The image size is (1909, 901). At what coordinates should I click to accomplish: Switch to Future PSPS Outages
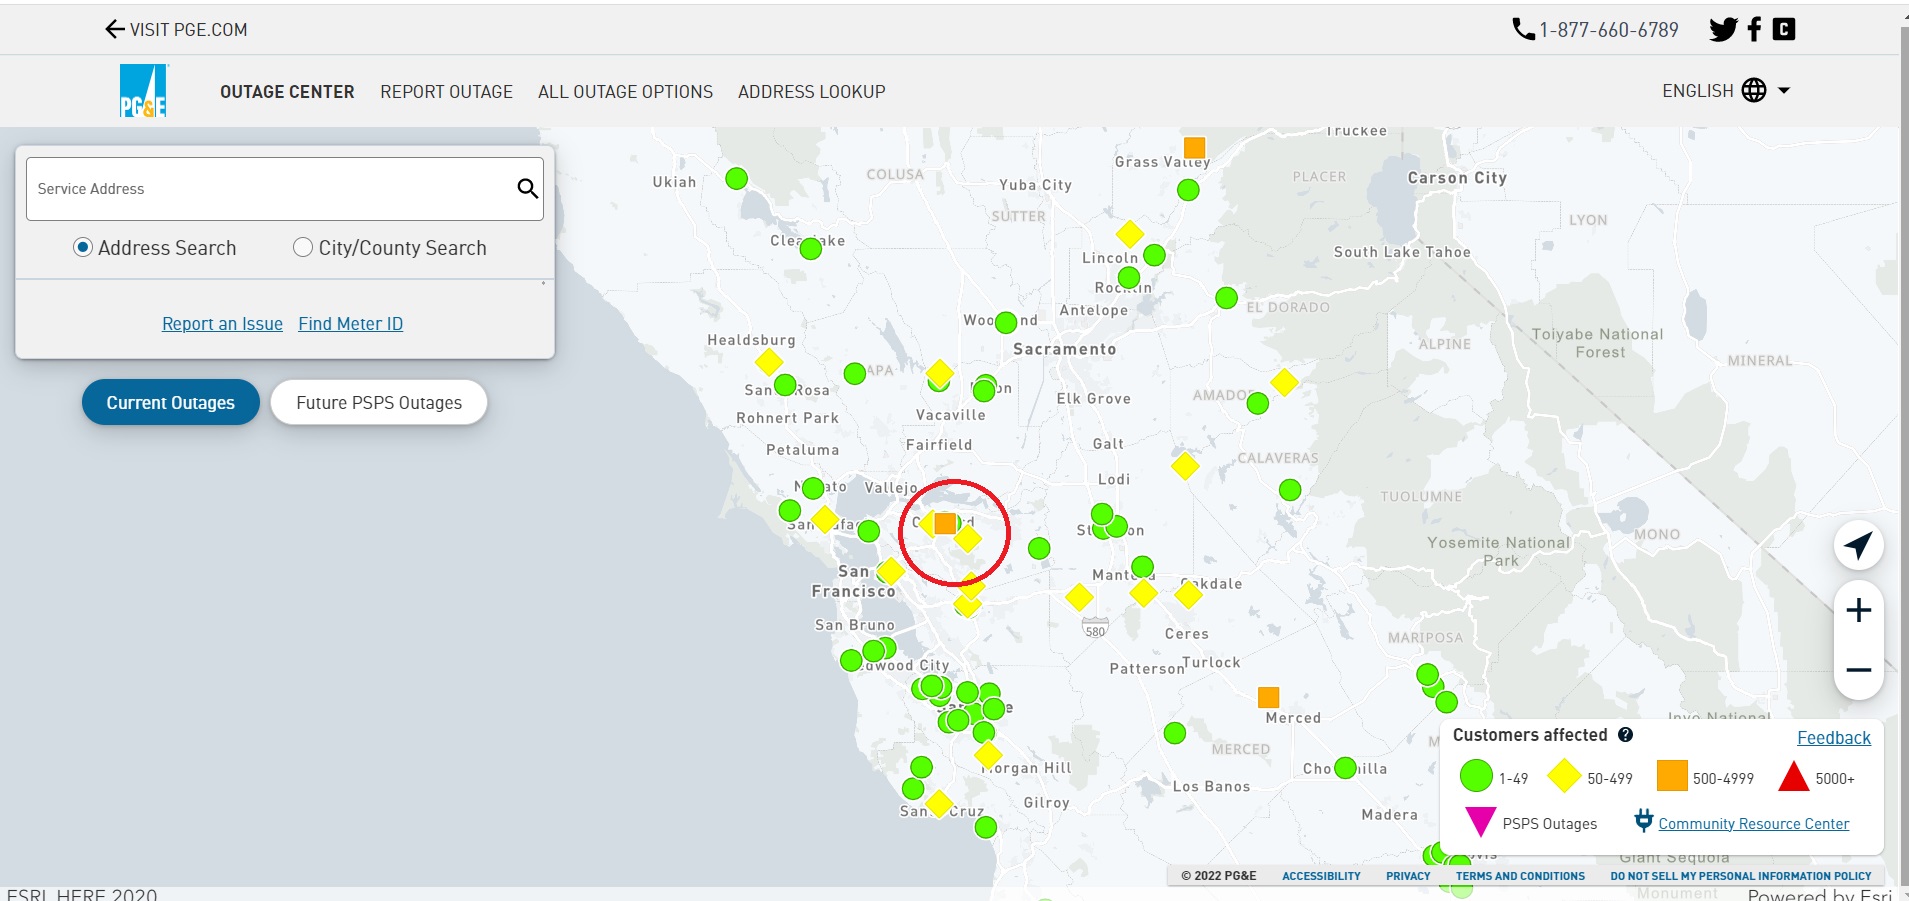(x=379, y=402)
